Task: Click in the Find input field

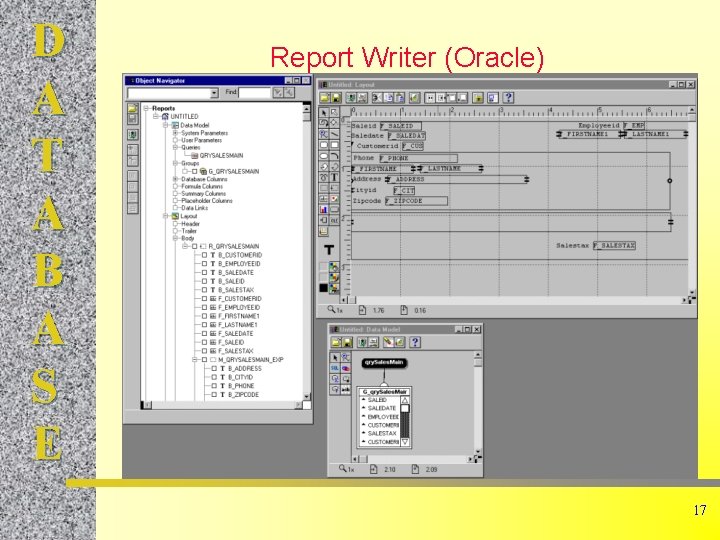Action: click(x=254, y=93)
